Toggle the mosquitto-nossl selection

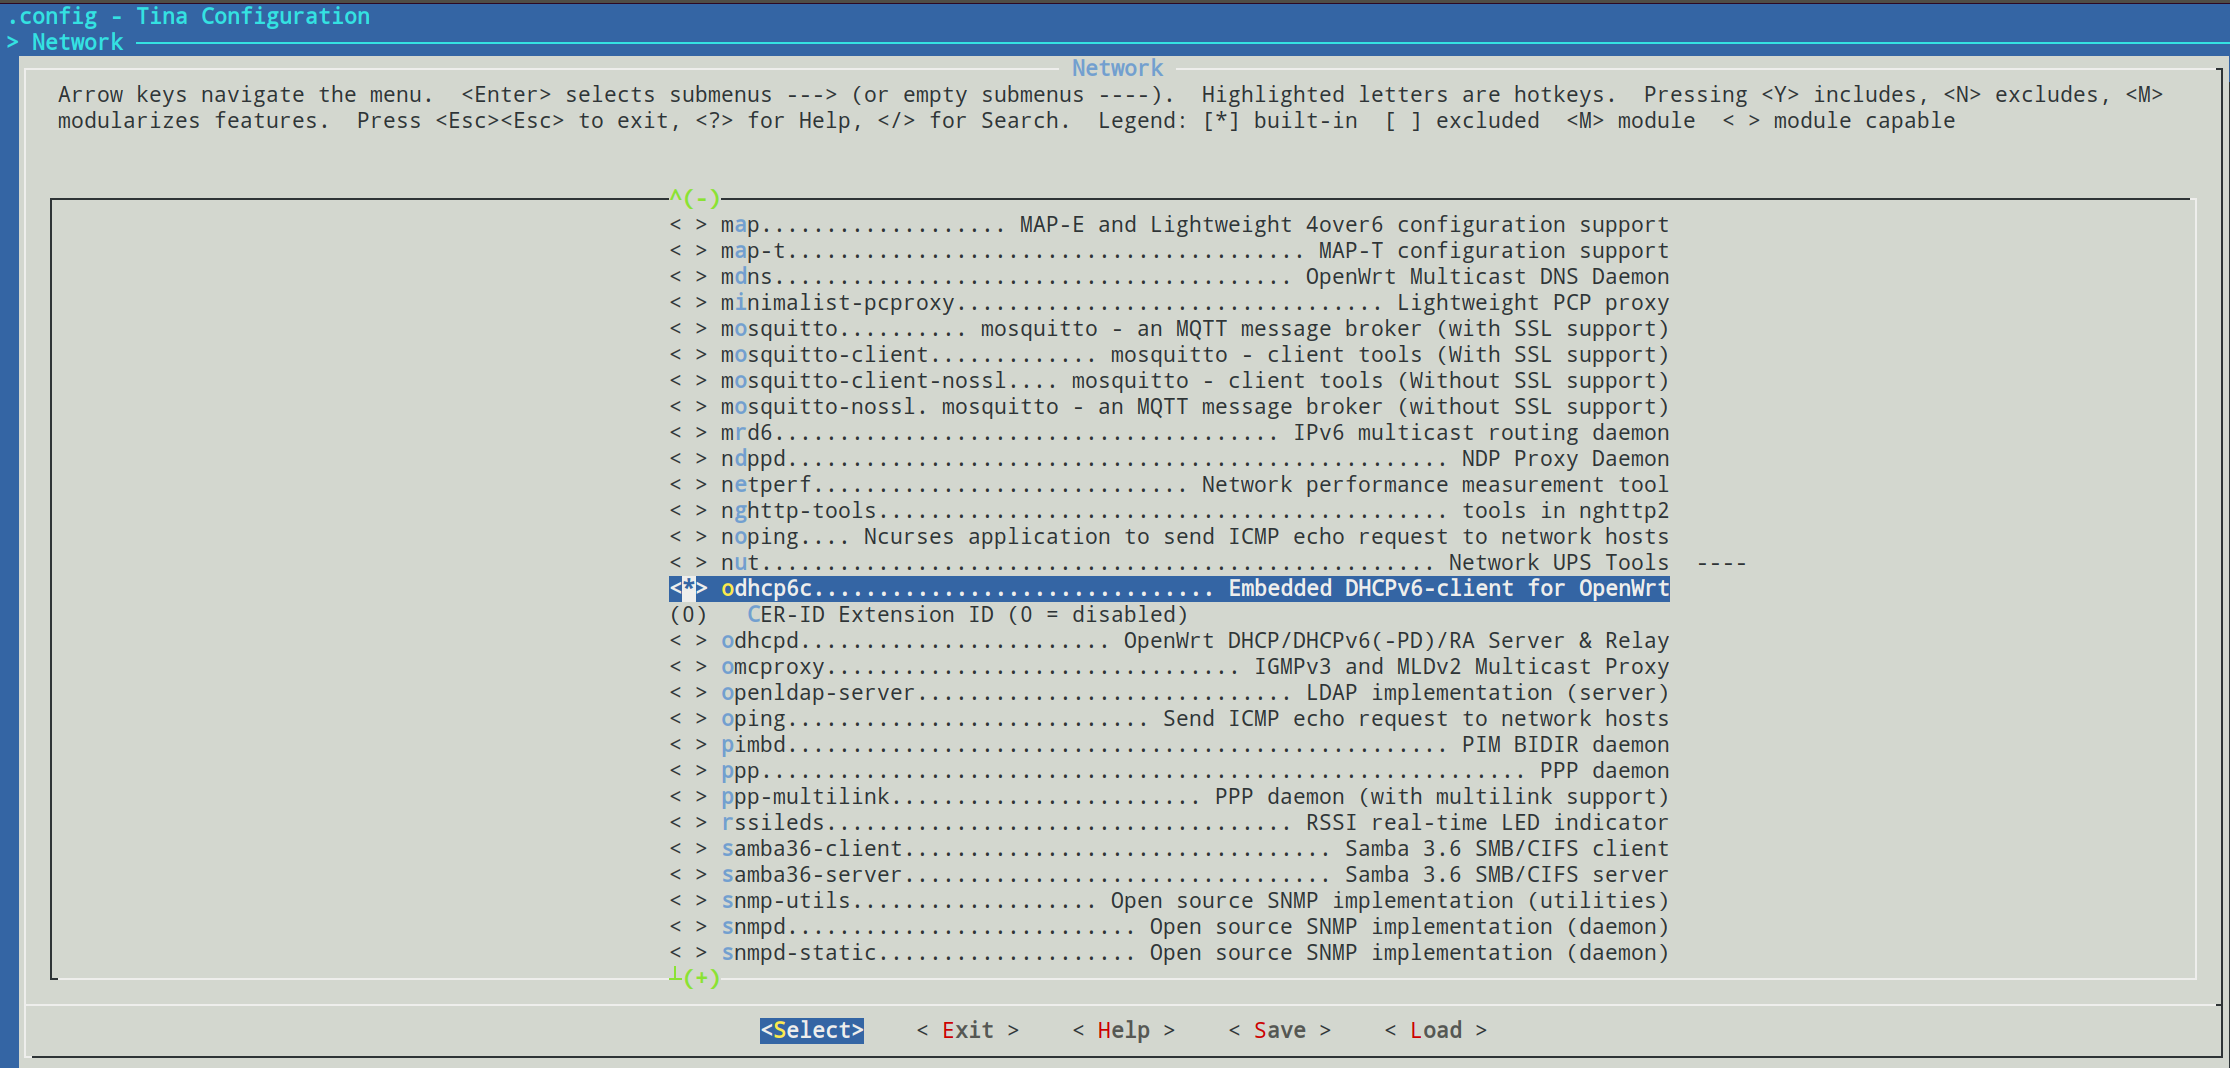[x=688, y=407]
